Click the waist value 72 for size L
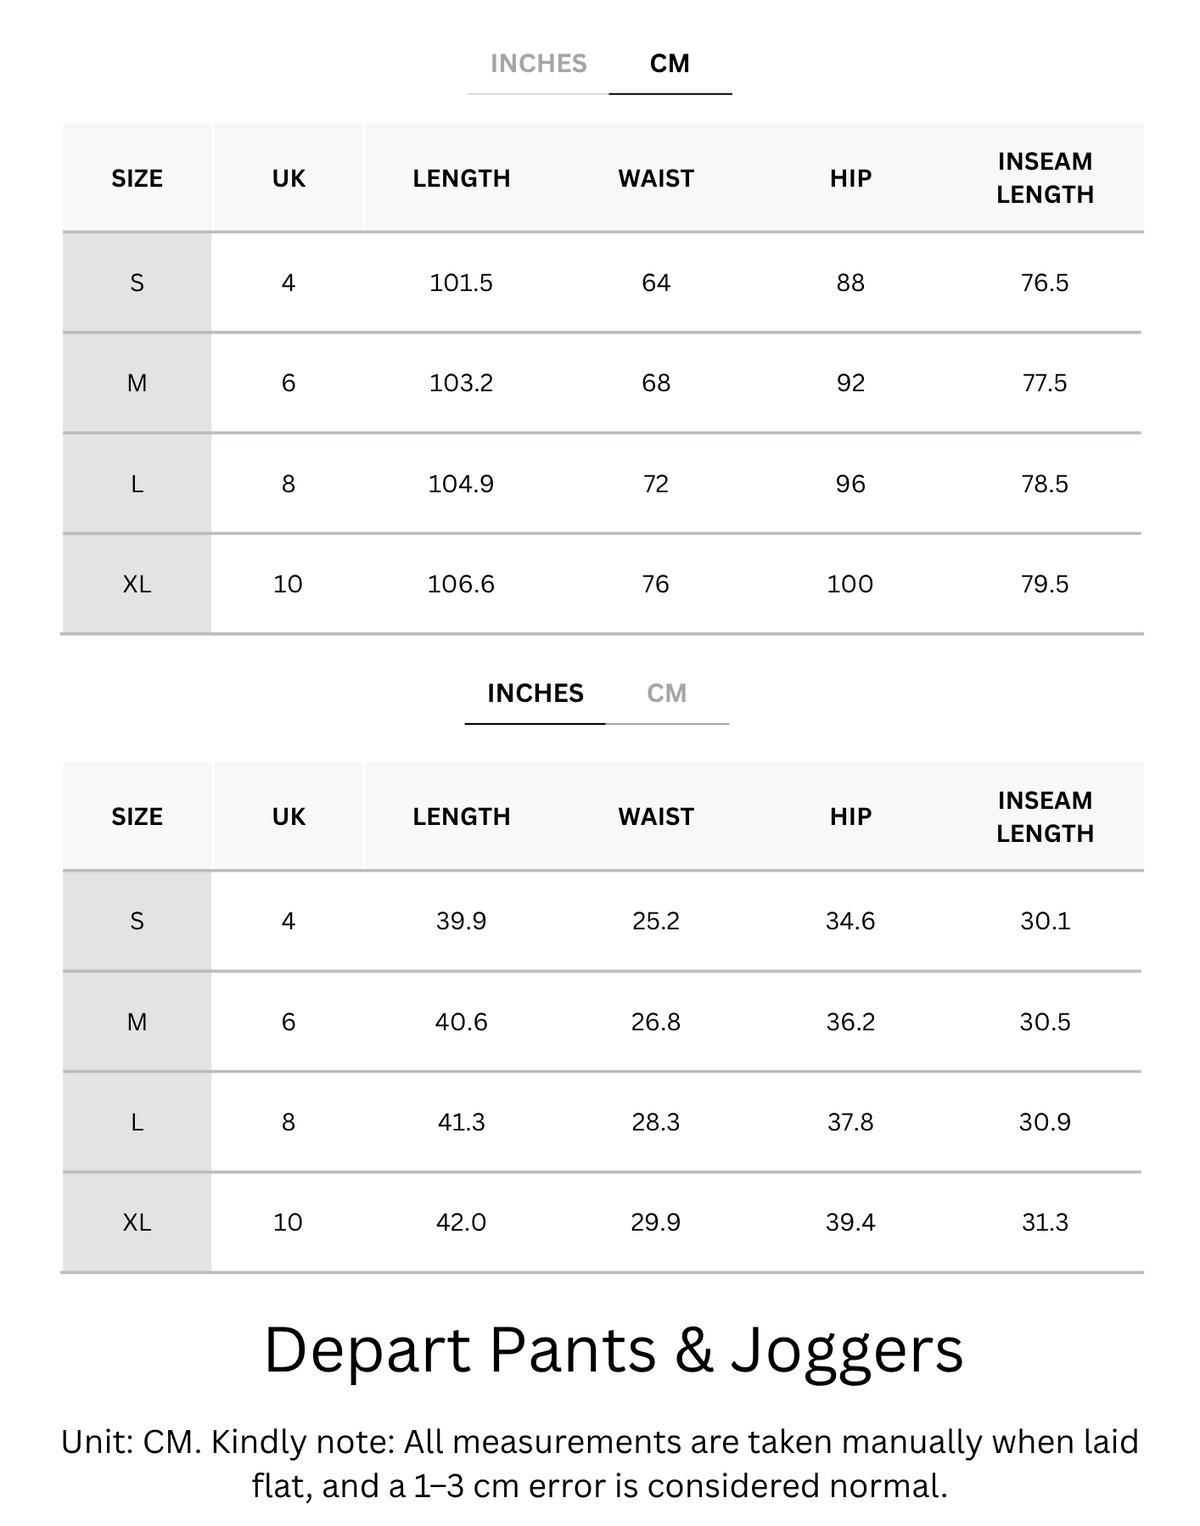The width and height of the screenshot is (1200, 1526). tap(656, 484)
